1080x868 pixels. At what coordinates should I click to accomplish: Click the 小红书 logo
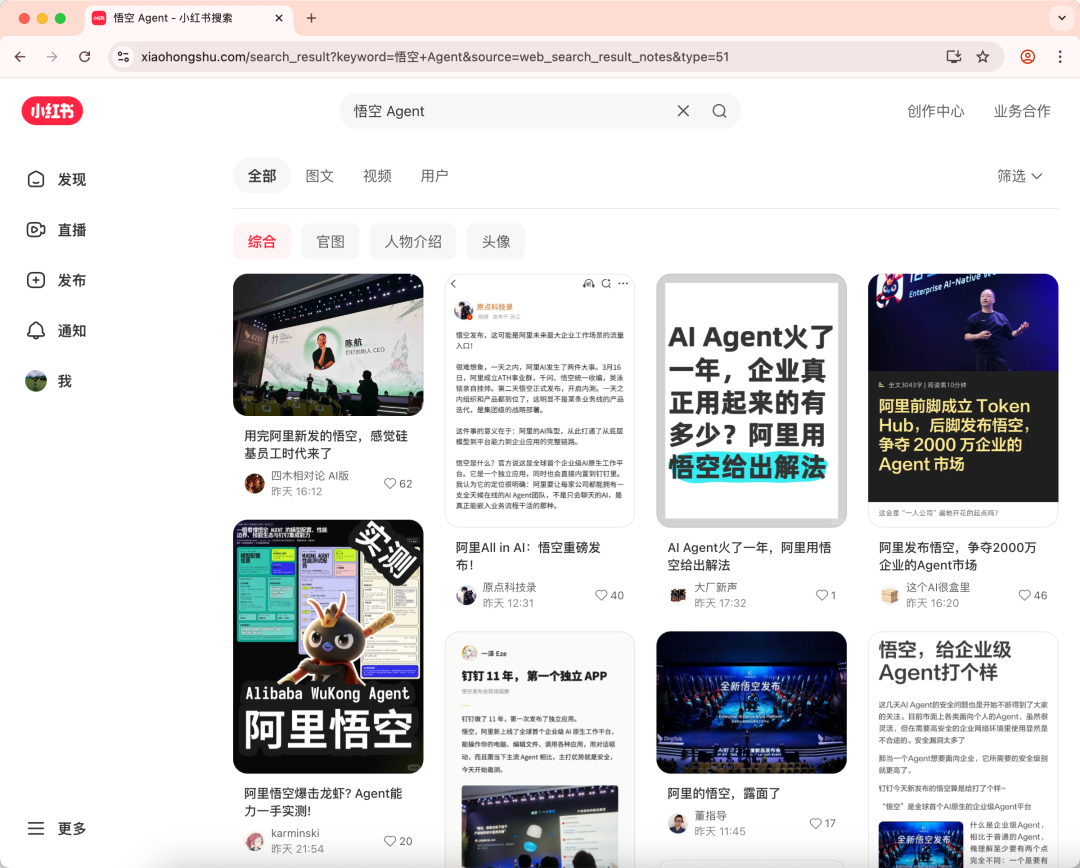pos(51,111)
